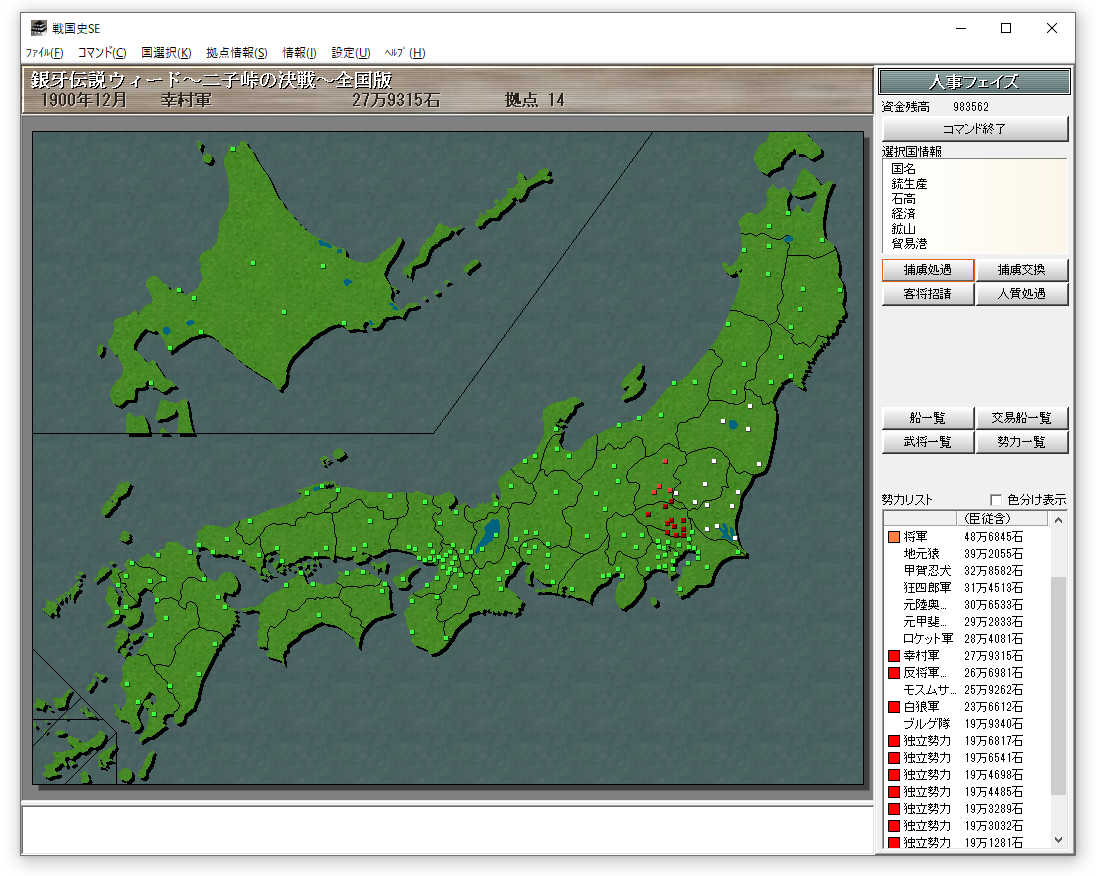Image resolution: width=1096 pixels, height=876 pixels.
Task: Open the 武将一覧 list
Action: click(x=927, y=442)
